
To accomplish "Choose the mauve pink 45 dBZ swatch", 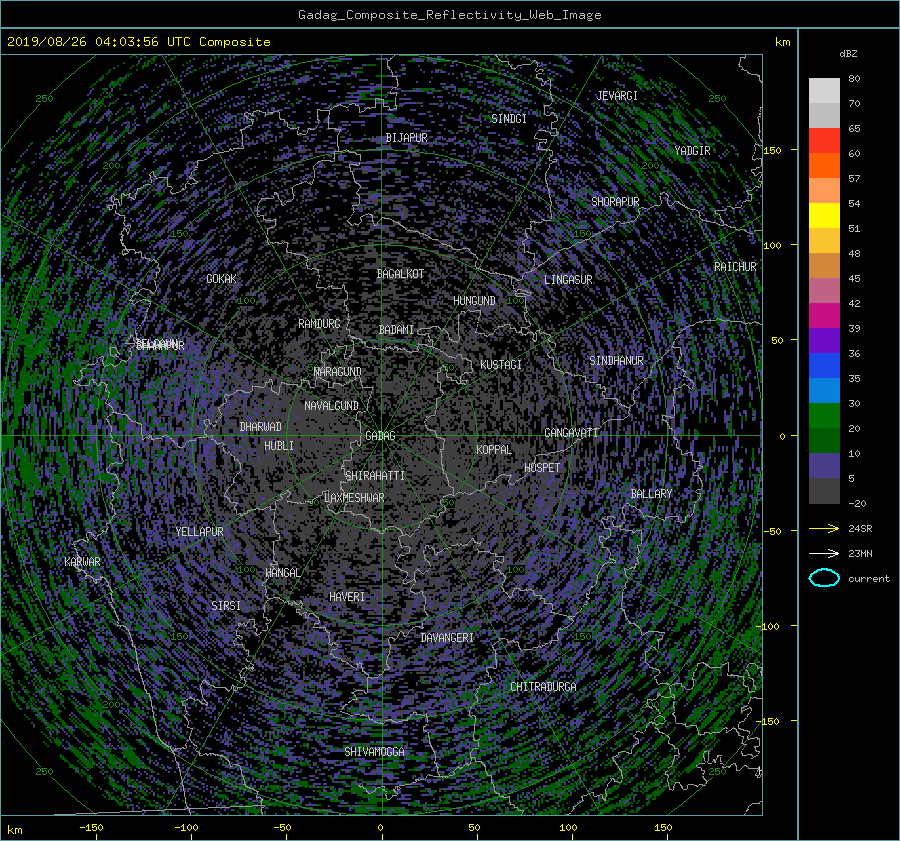I will (x=824, y=290).
